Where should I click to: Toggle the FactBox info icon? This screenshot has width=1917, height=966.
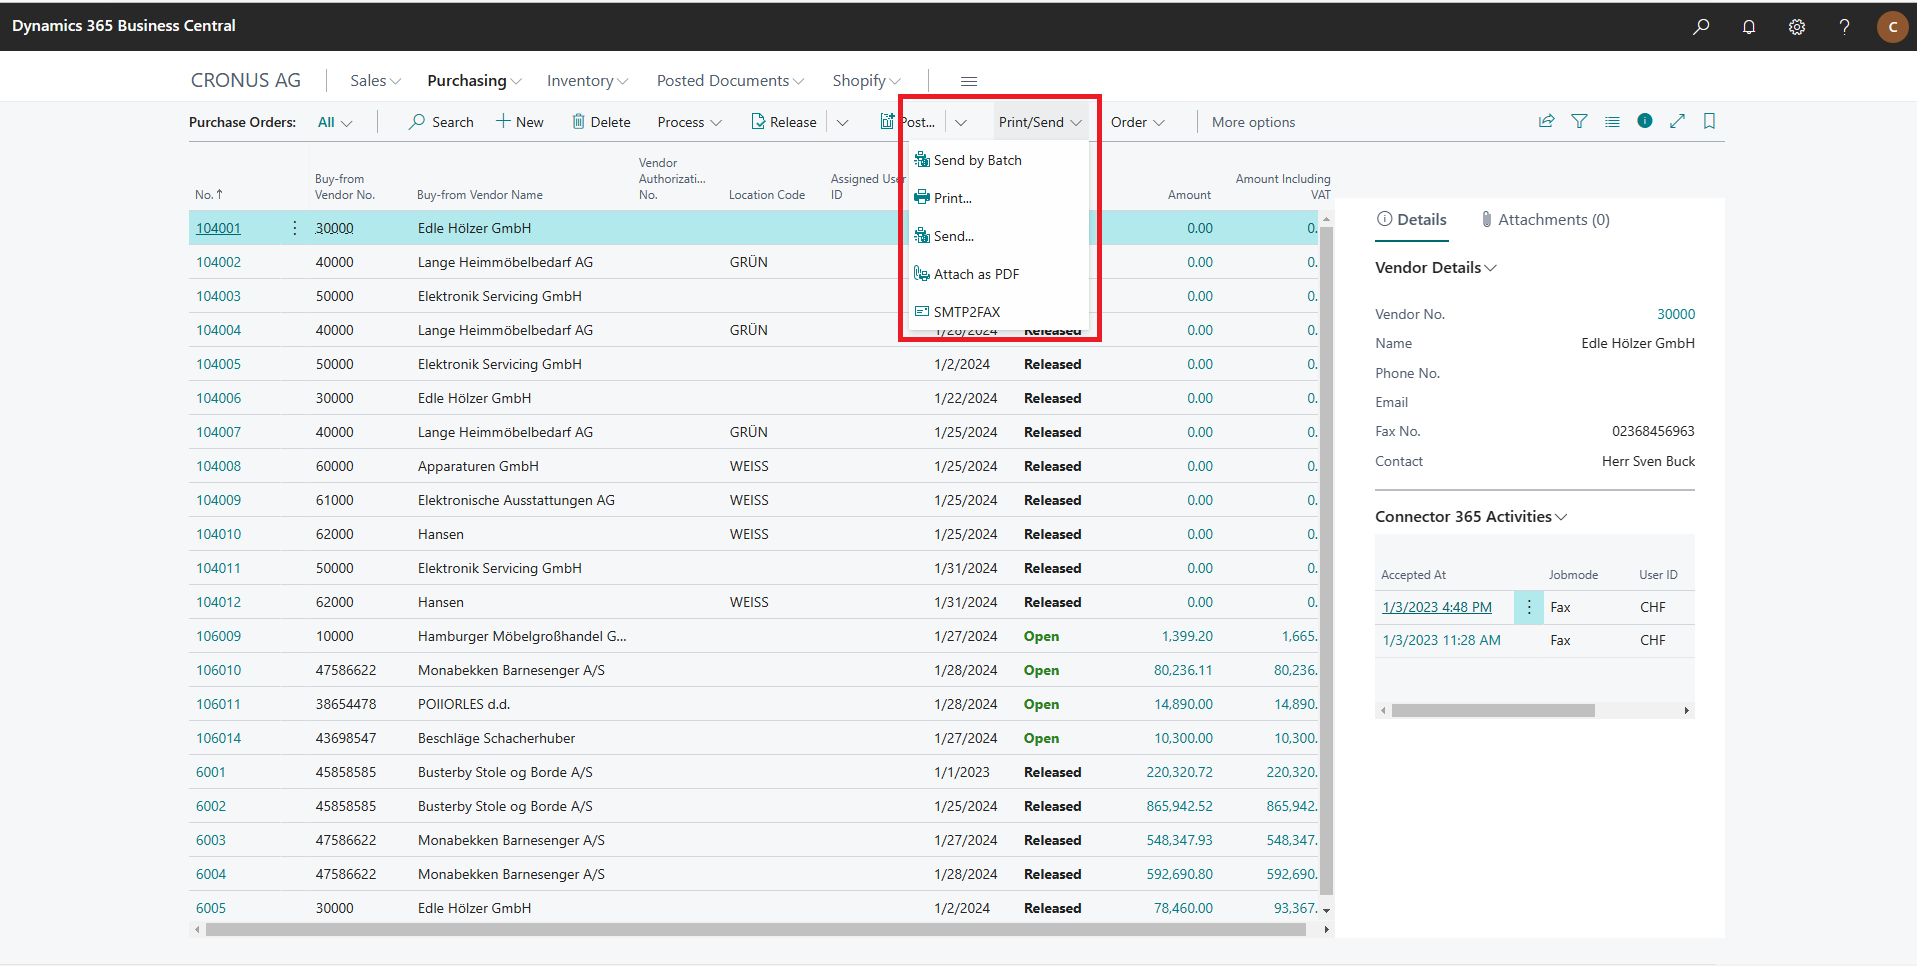[1644, 121]
